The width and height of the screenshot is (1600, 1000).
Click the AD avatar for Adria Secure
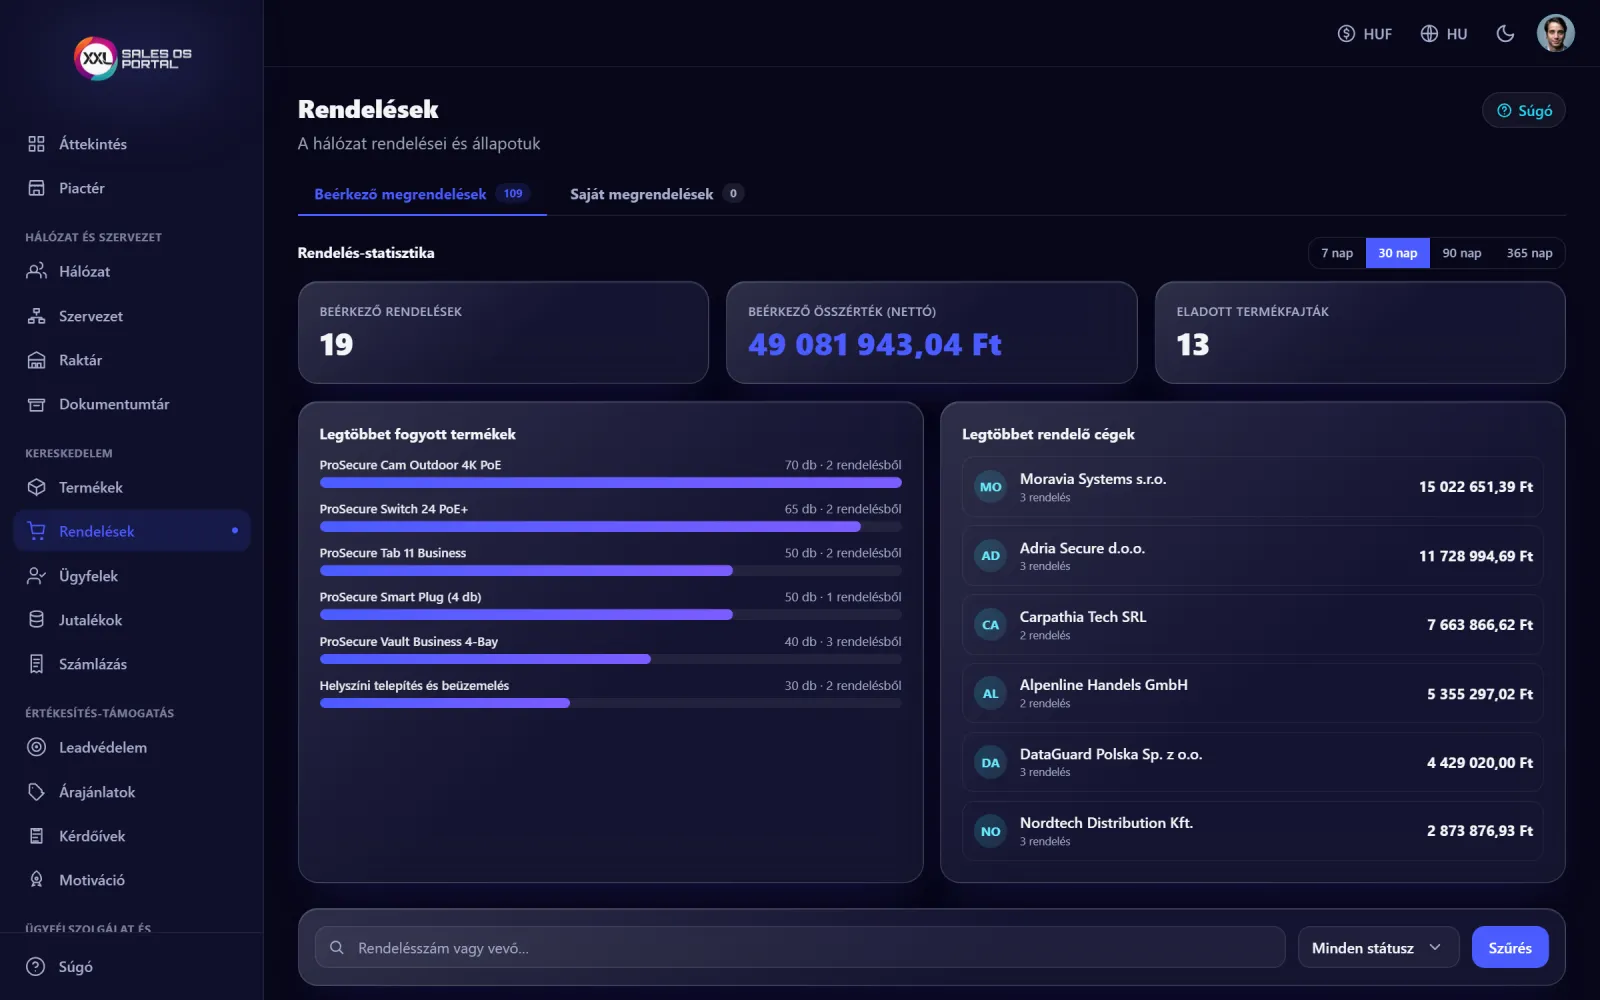(990, 556)
